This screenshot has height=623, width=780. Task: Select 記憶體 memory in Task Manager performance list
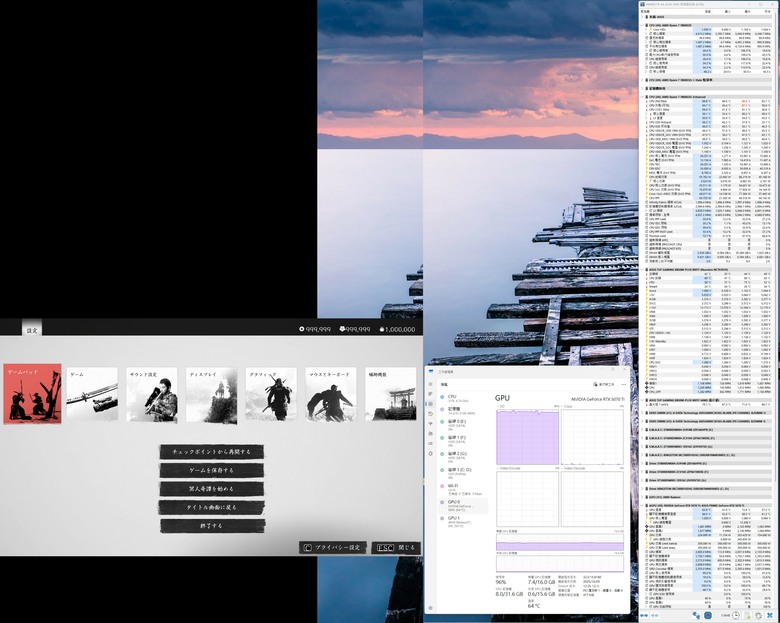(464, 411)
